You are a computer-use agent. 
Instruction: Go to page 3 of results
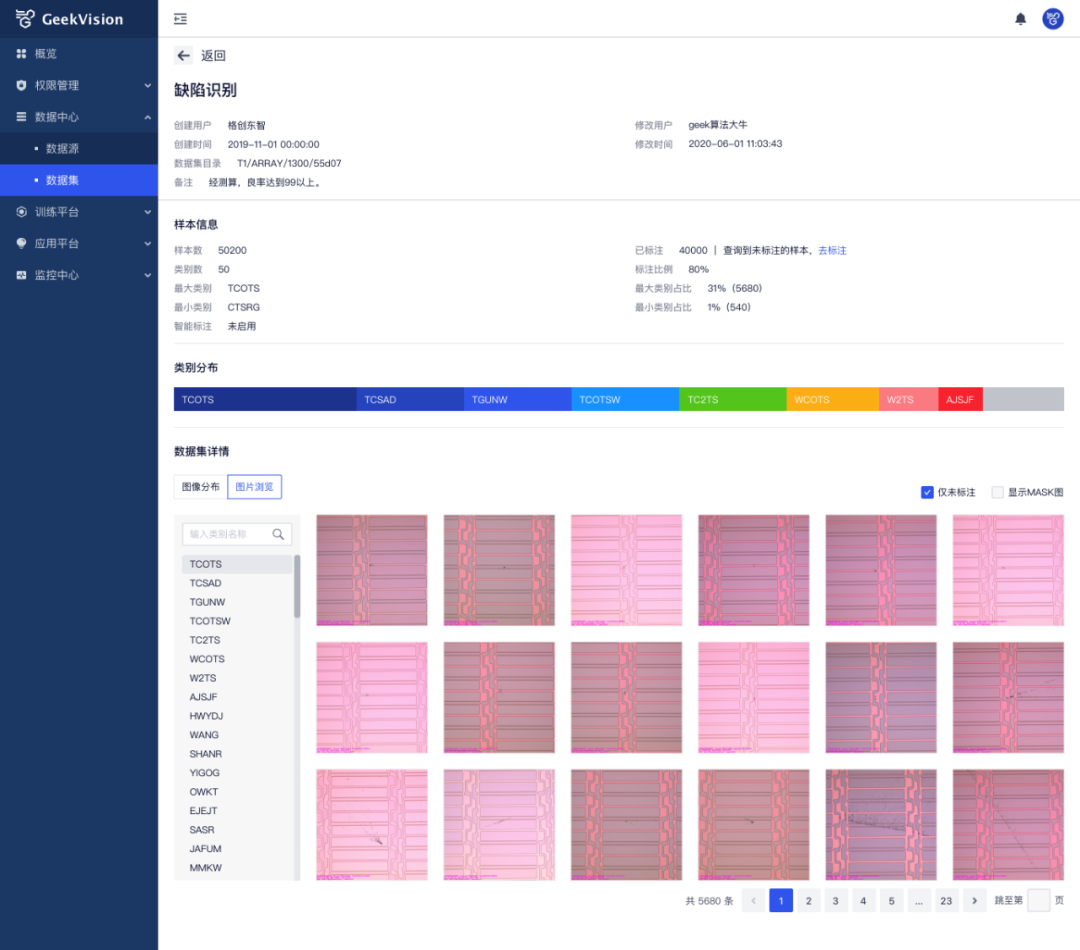pyautogui.click(x=835, y=901)
